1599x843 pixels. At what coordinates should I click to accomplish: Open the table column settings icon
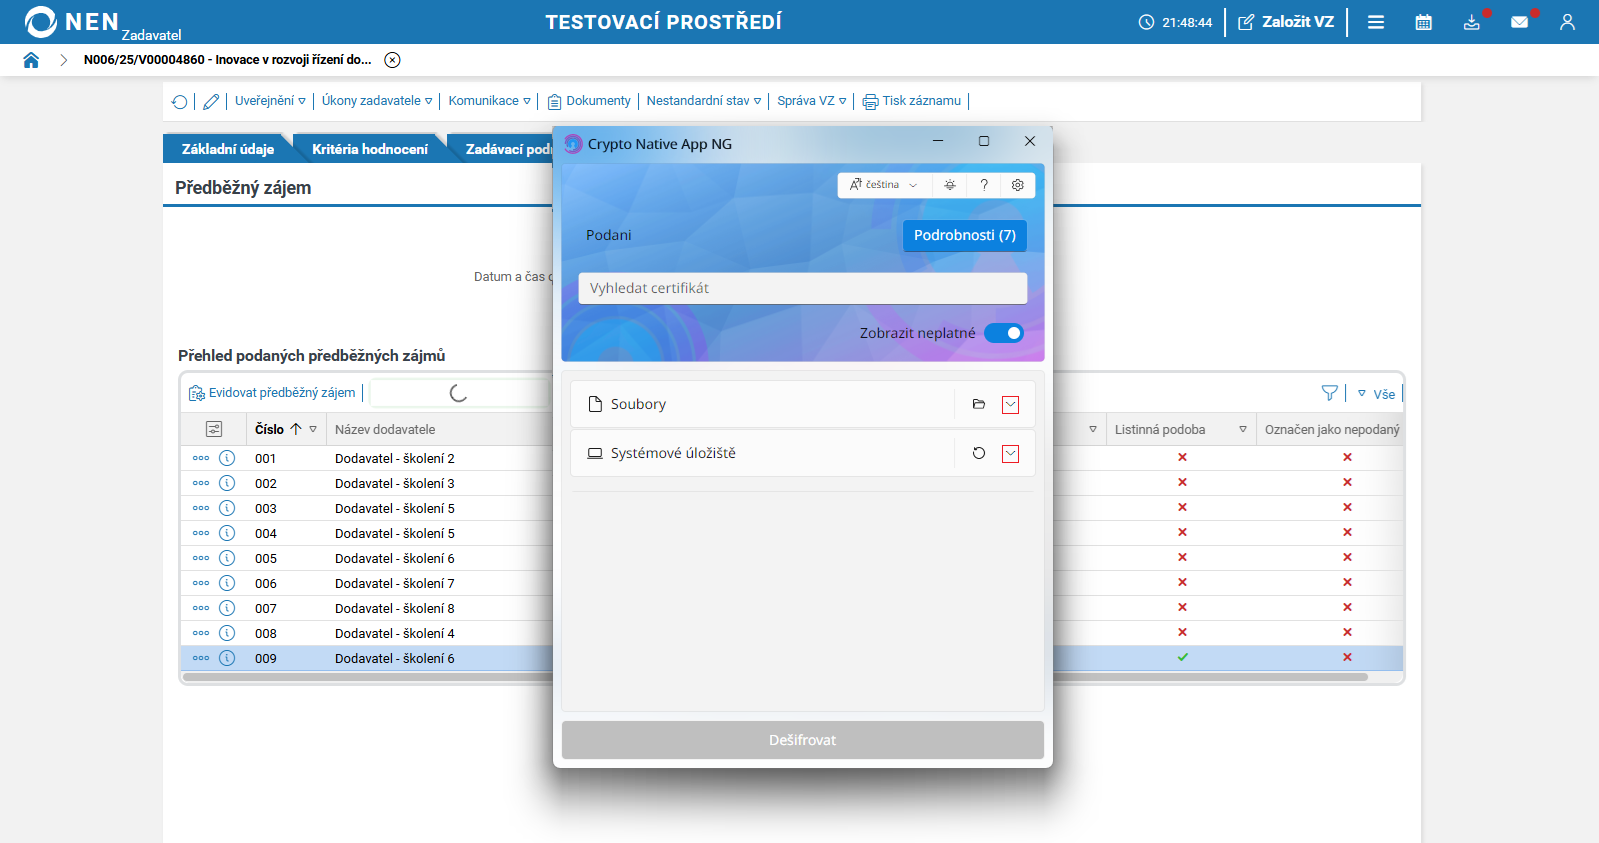pos(214,429)
